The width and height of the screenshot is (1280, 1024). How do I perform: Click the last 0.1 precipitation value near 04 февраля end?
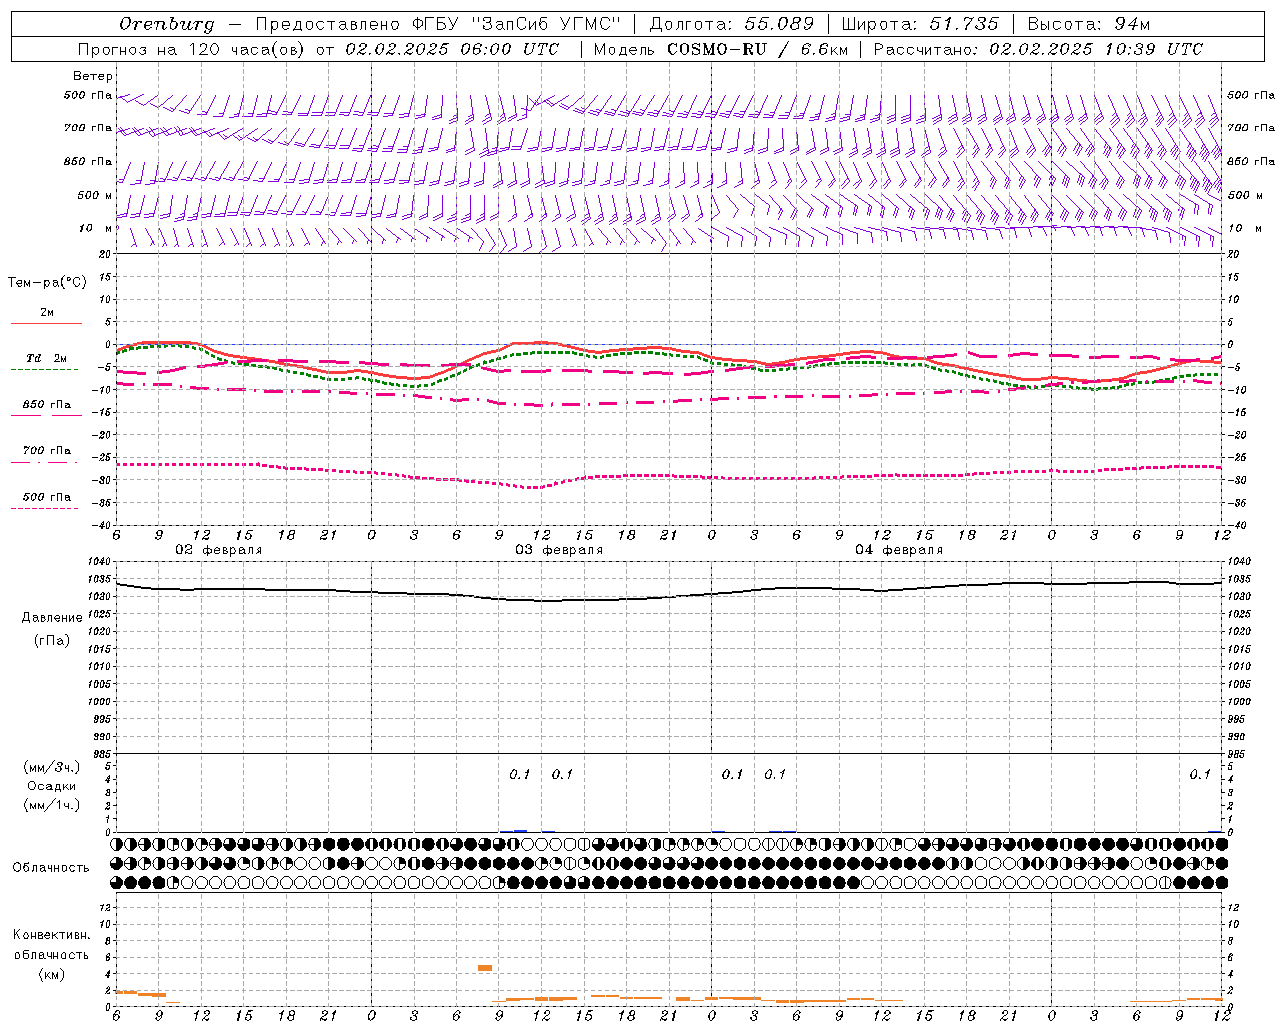pos(1200,775)
